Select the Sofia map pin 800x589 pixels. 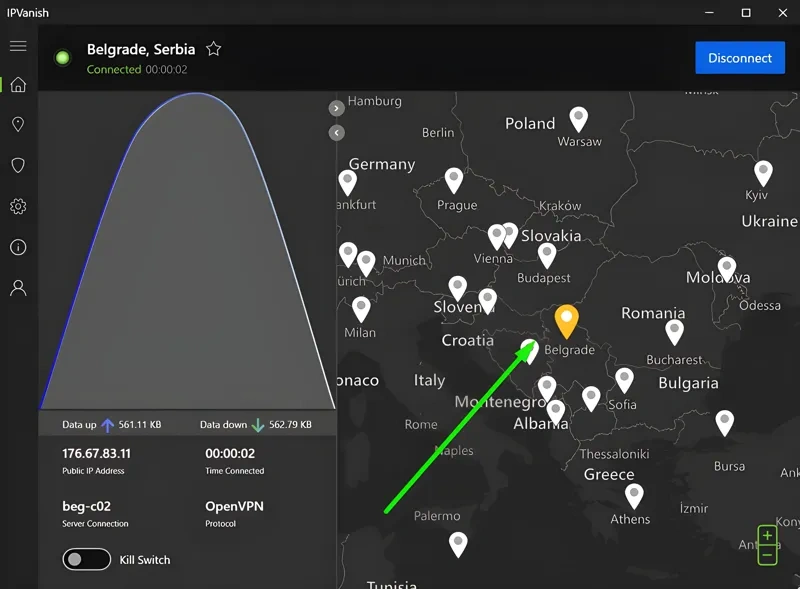coord(624,380)
